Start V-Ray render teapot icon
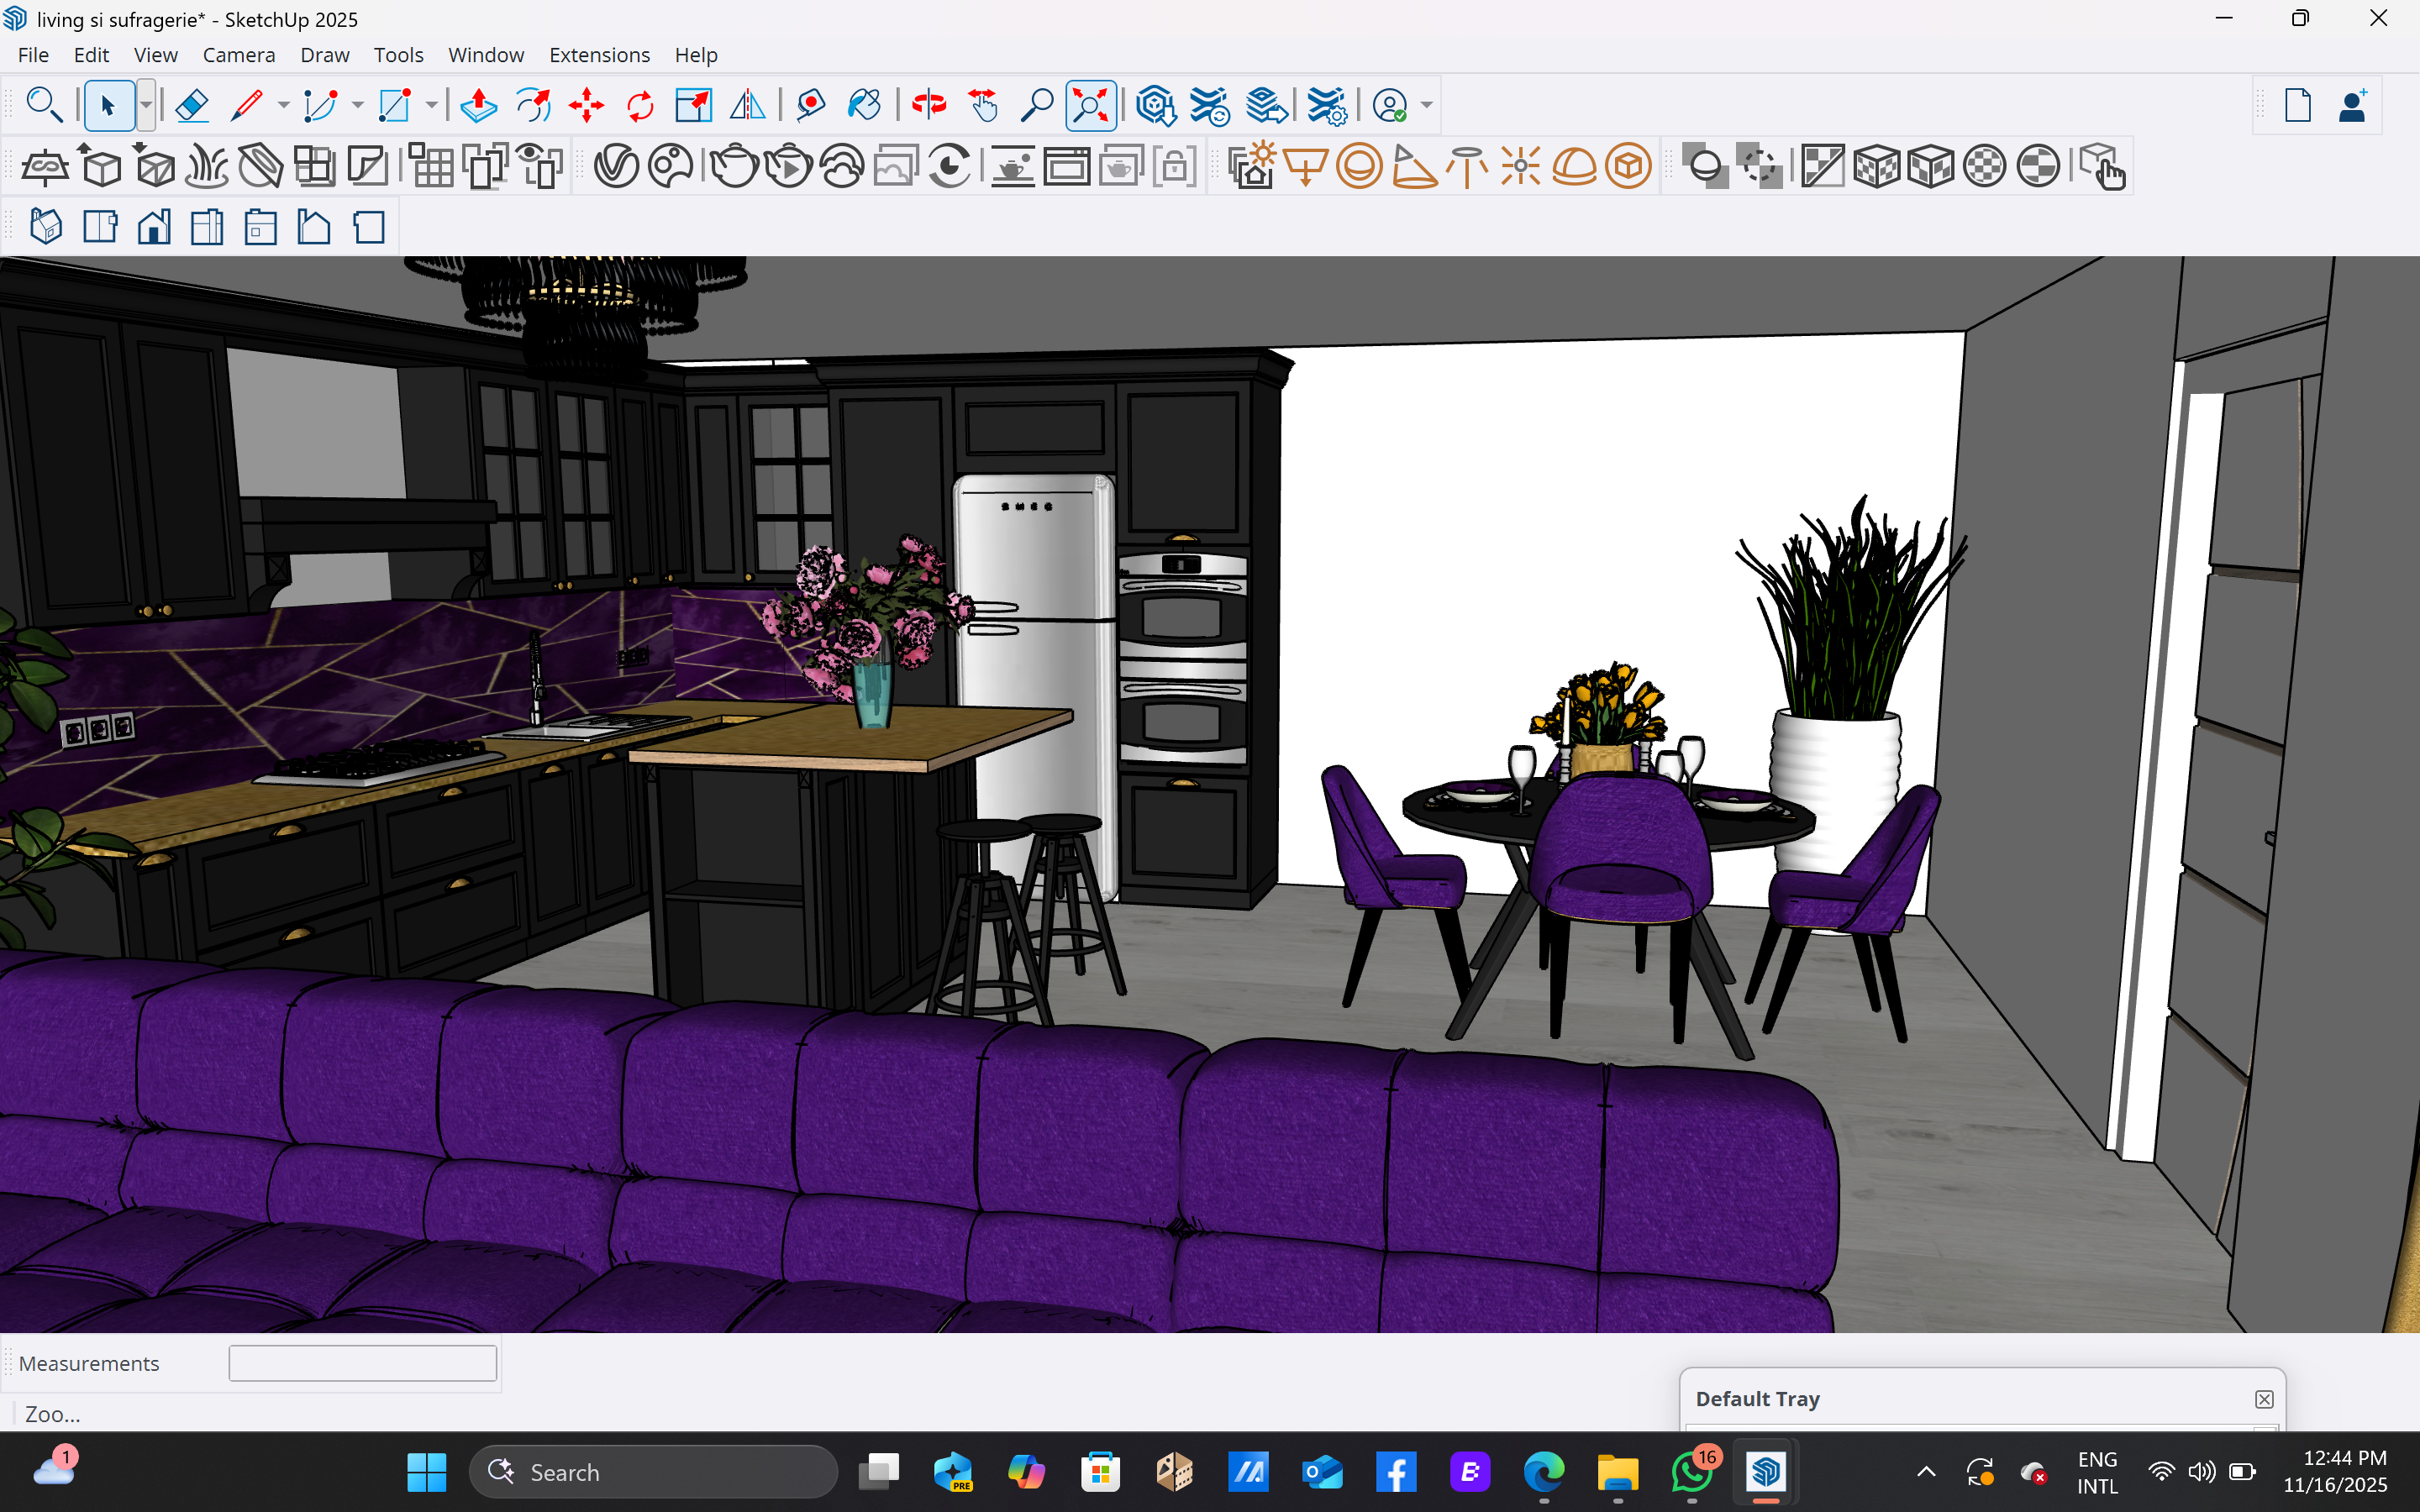 734,166
